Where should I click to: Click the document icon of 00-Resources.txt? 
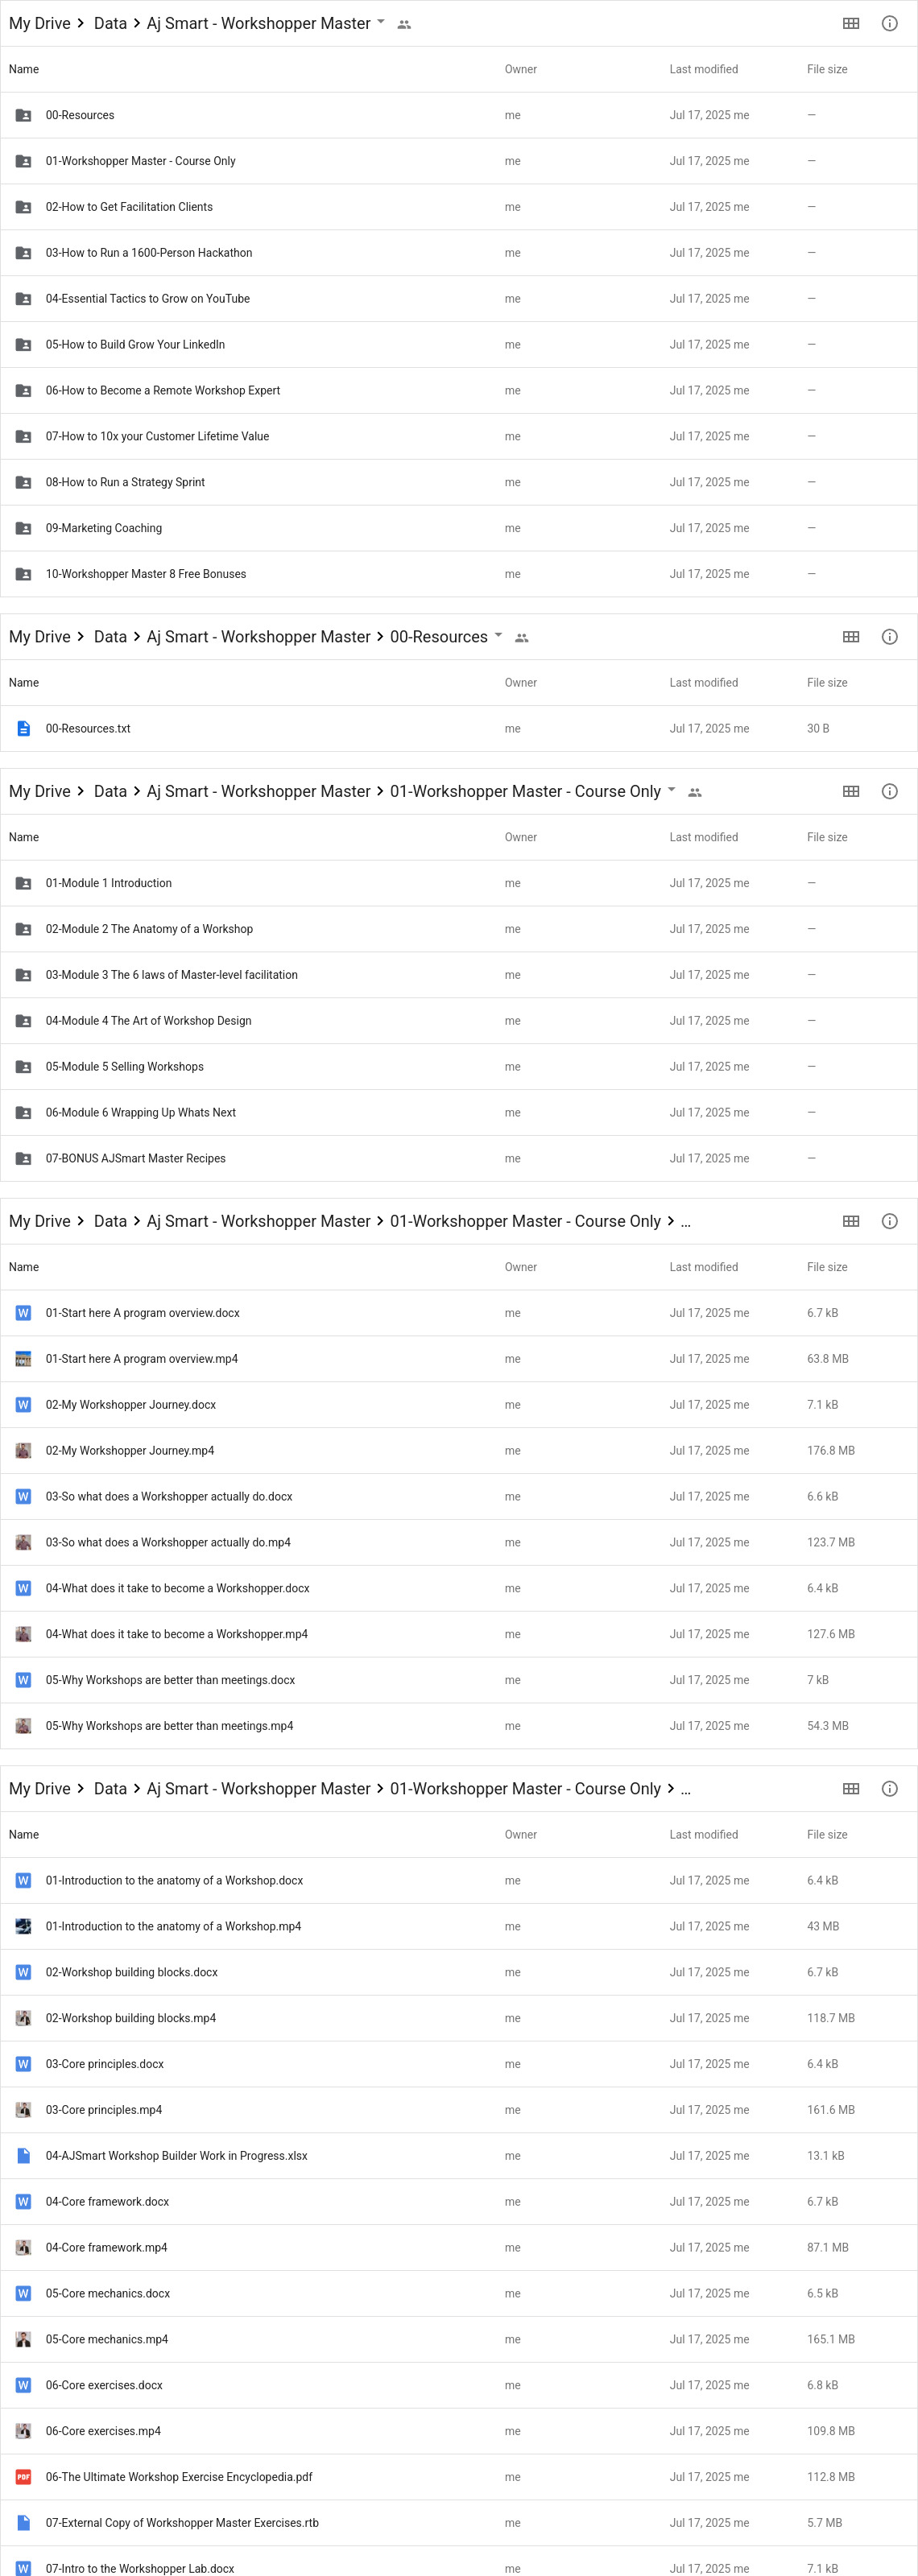(x=23, y=729)
